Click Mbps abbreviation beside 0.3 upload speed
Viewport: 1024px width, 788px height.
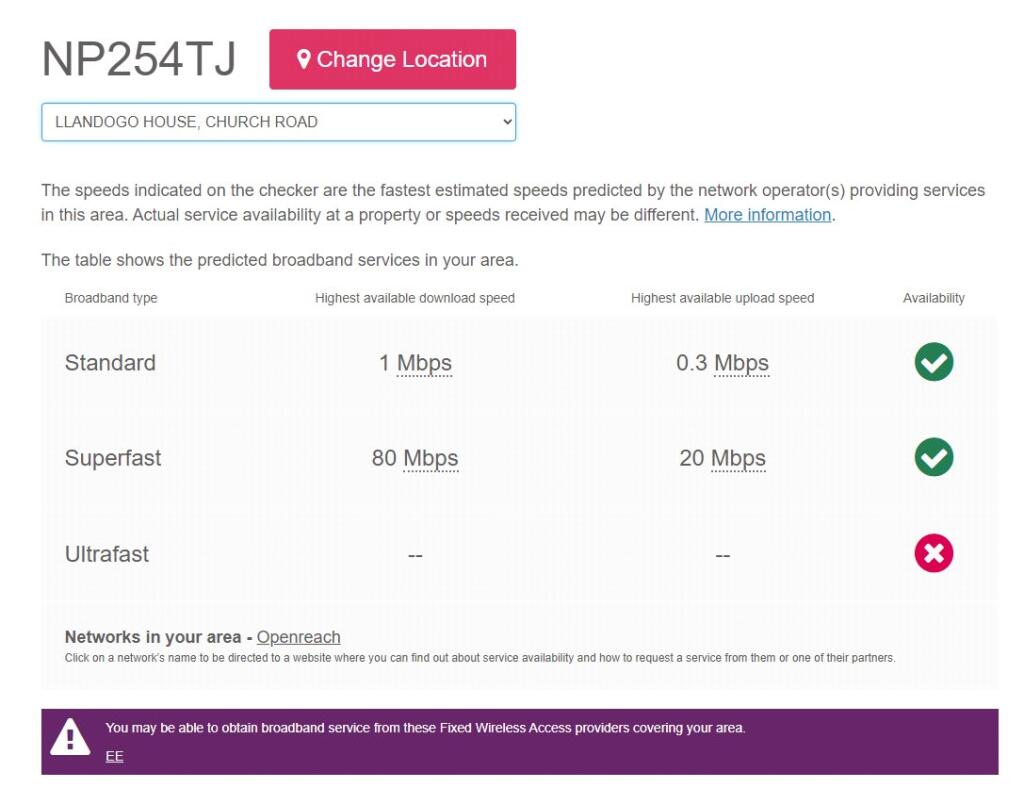(741, 363)
